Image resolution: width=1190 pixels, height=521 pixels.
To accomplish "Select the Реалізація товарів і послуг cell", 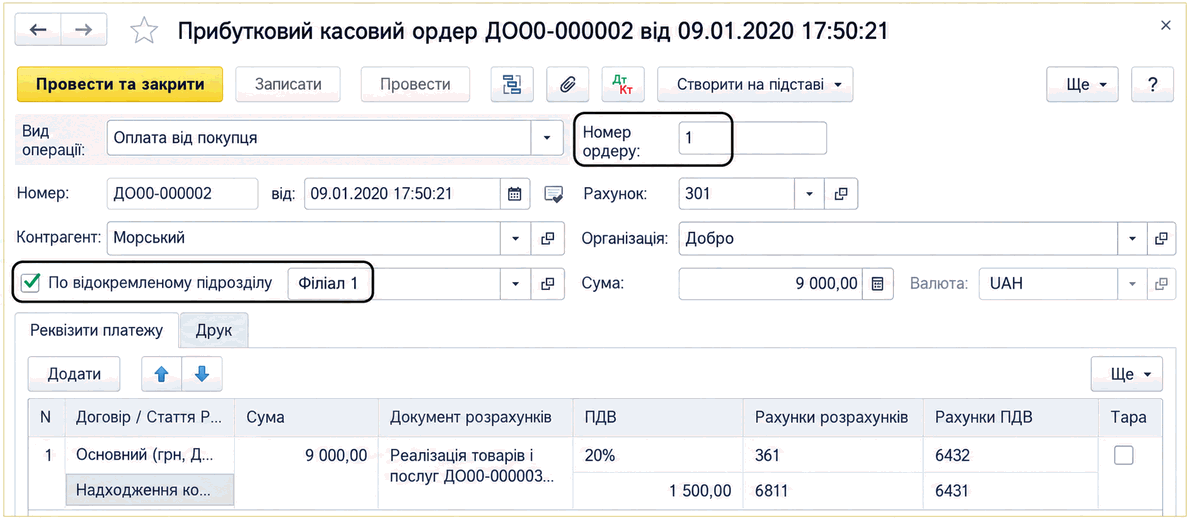I will click(477, 472).
